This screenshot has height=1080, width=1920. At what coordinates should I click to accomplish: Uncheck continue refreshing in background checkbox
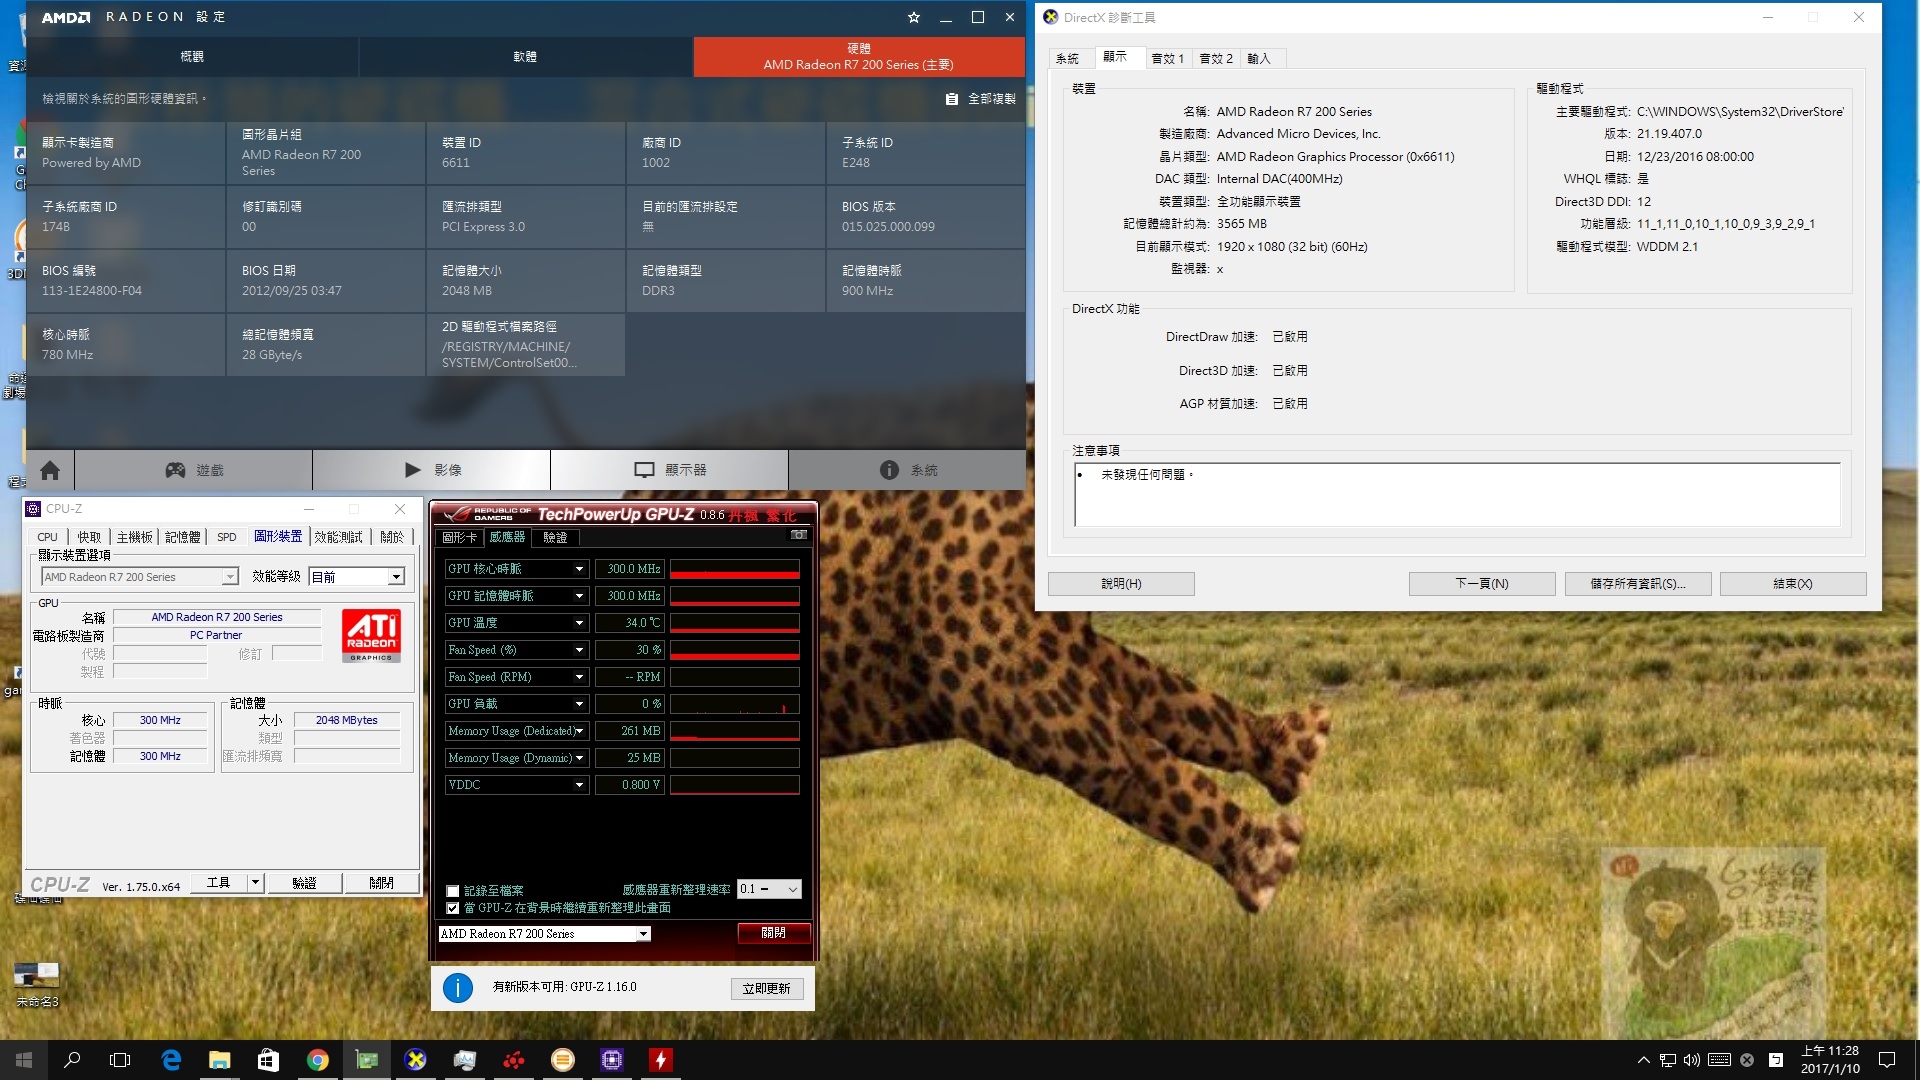click(453, 908)
